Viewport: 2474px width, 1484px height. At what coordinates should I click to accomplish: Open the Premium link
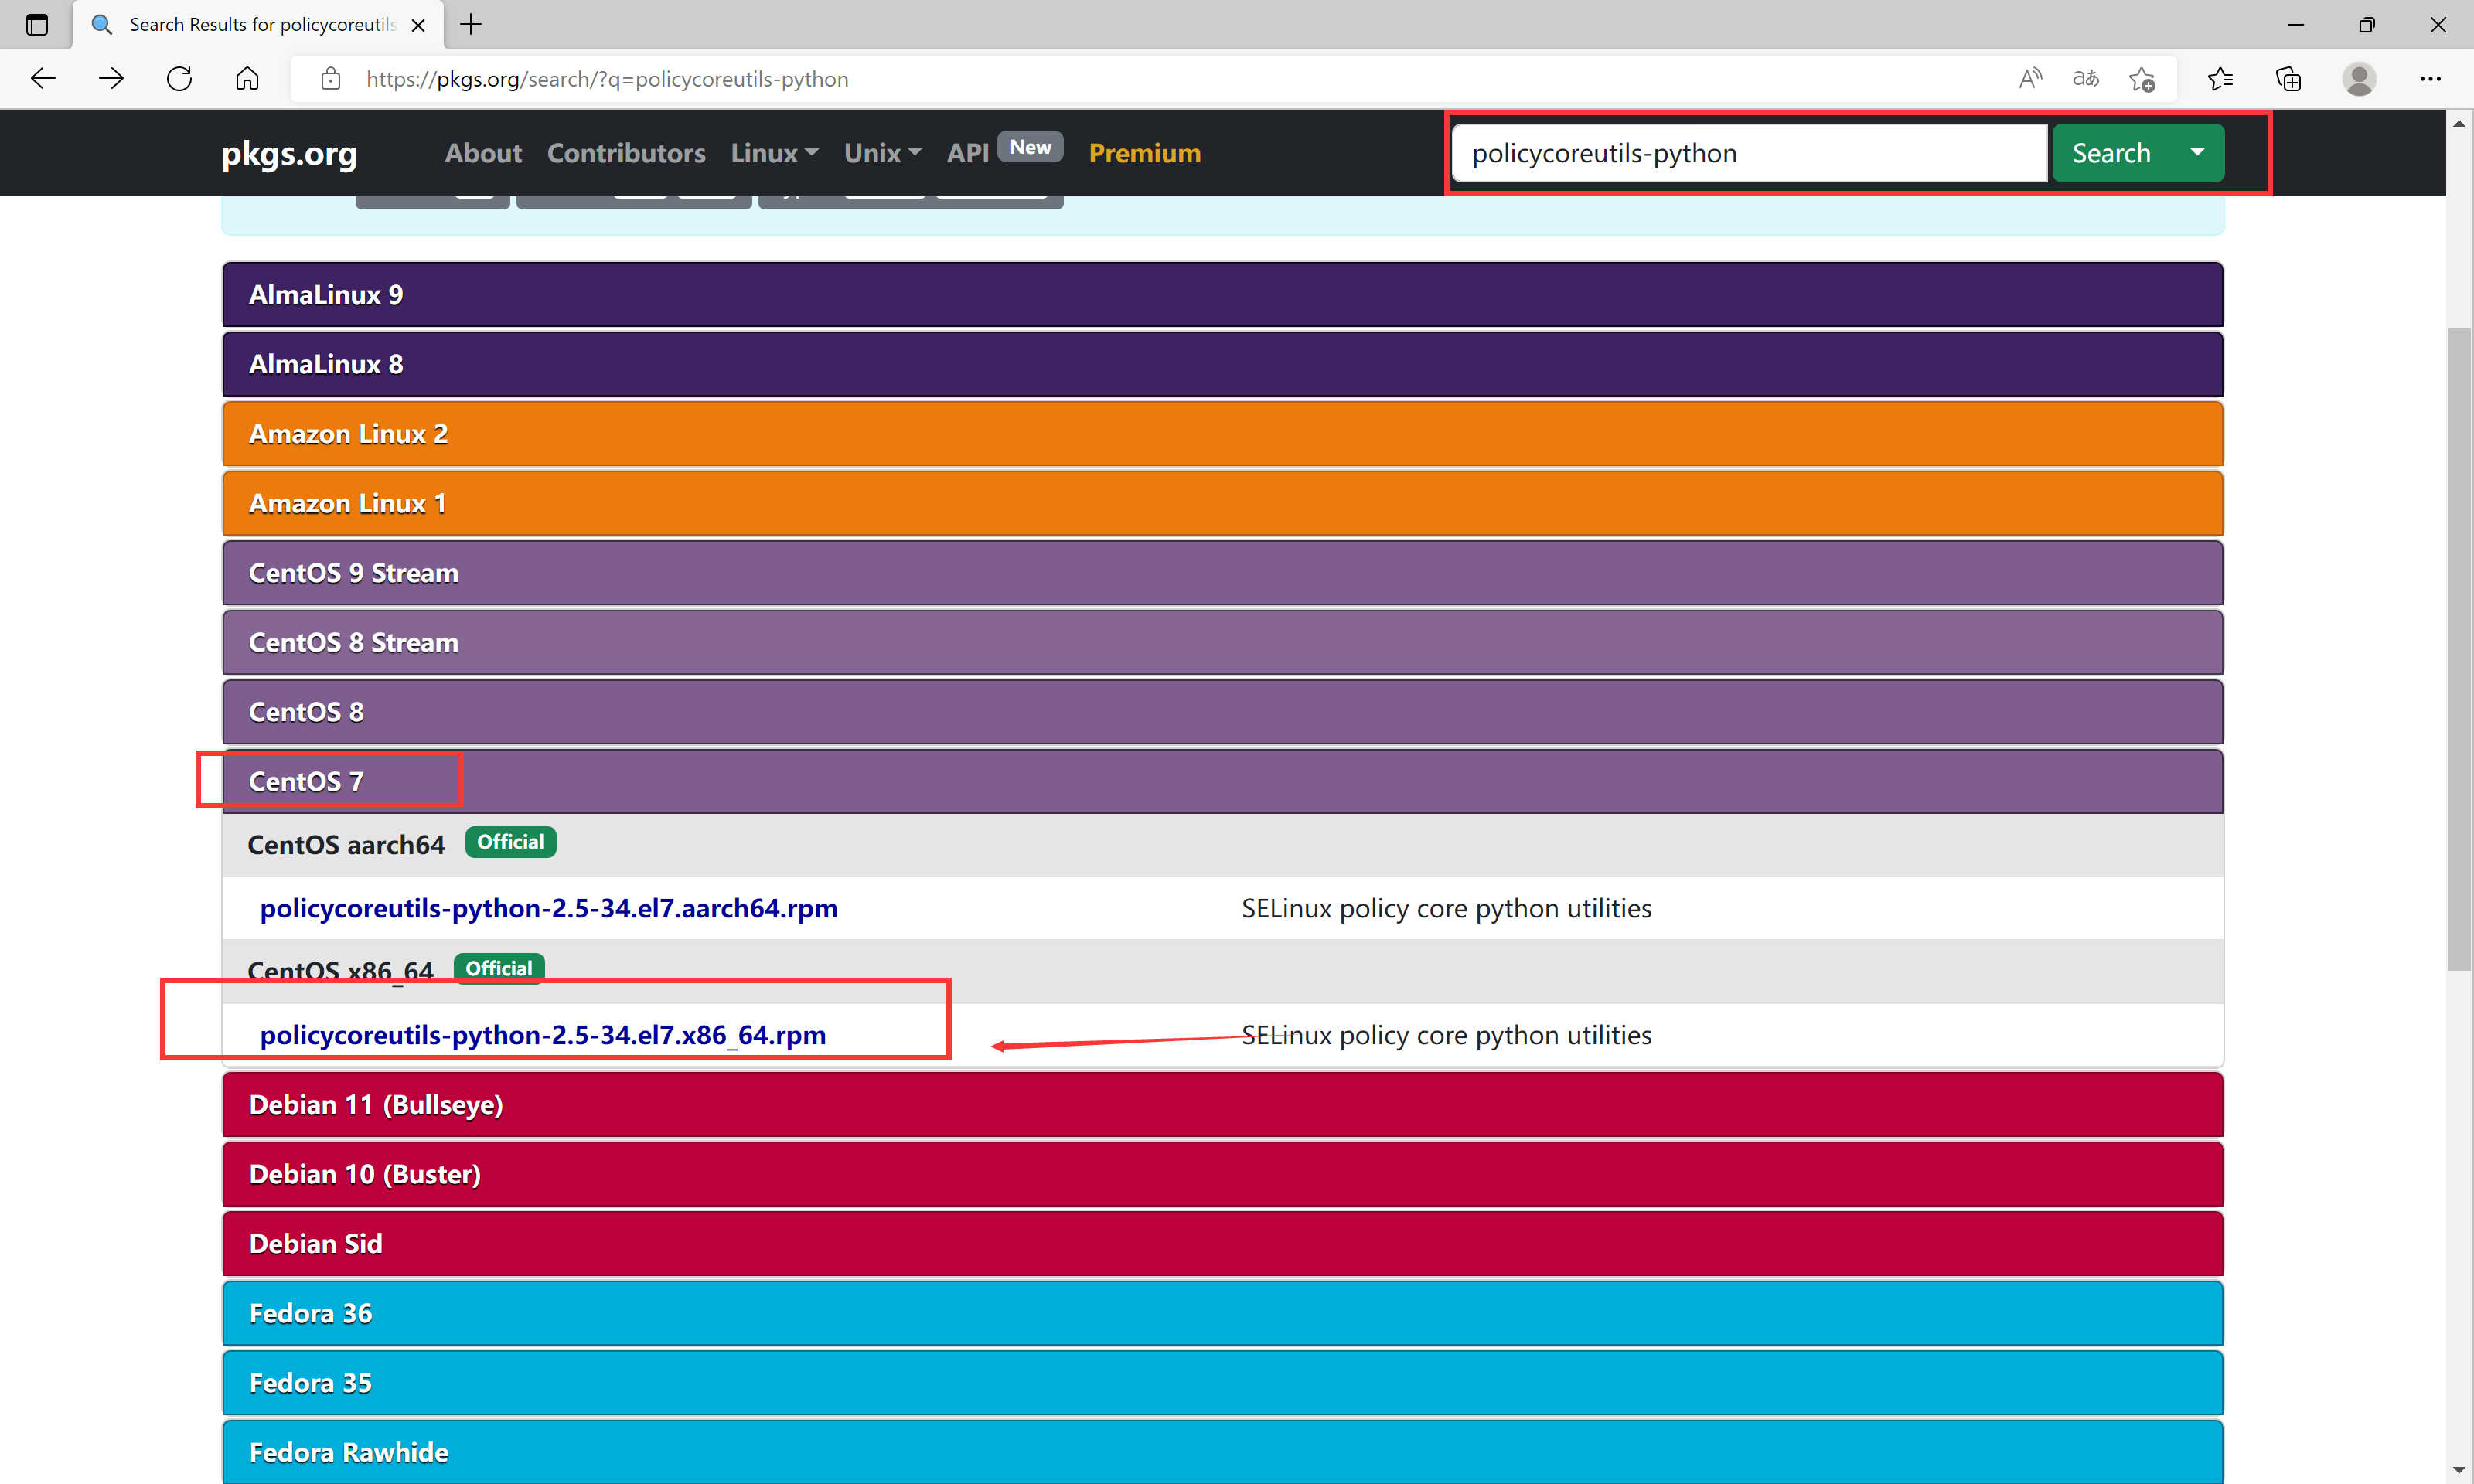(1144, 153)
